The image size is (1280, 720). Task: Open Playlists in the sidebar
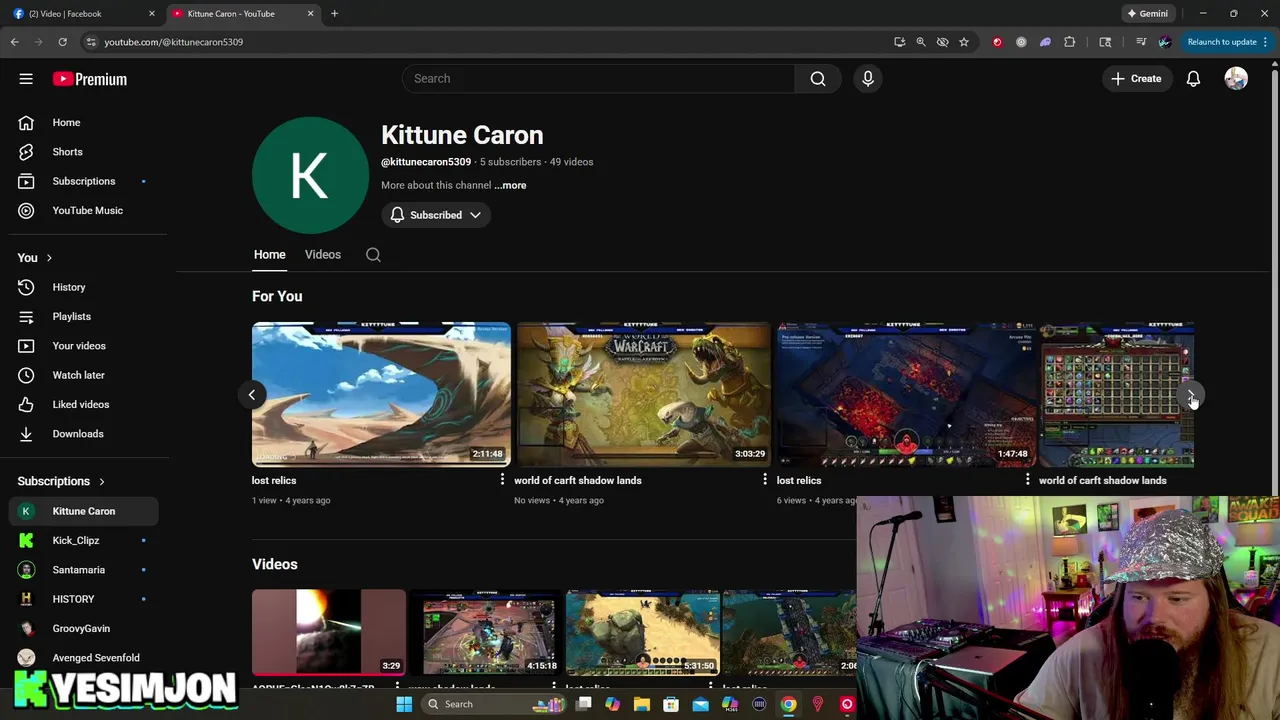pyautogui.click(x=84, y=316)
